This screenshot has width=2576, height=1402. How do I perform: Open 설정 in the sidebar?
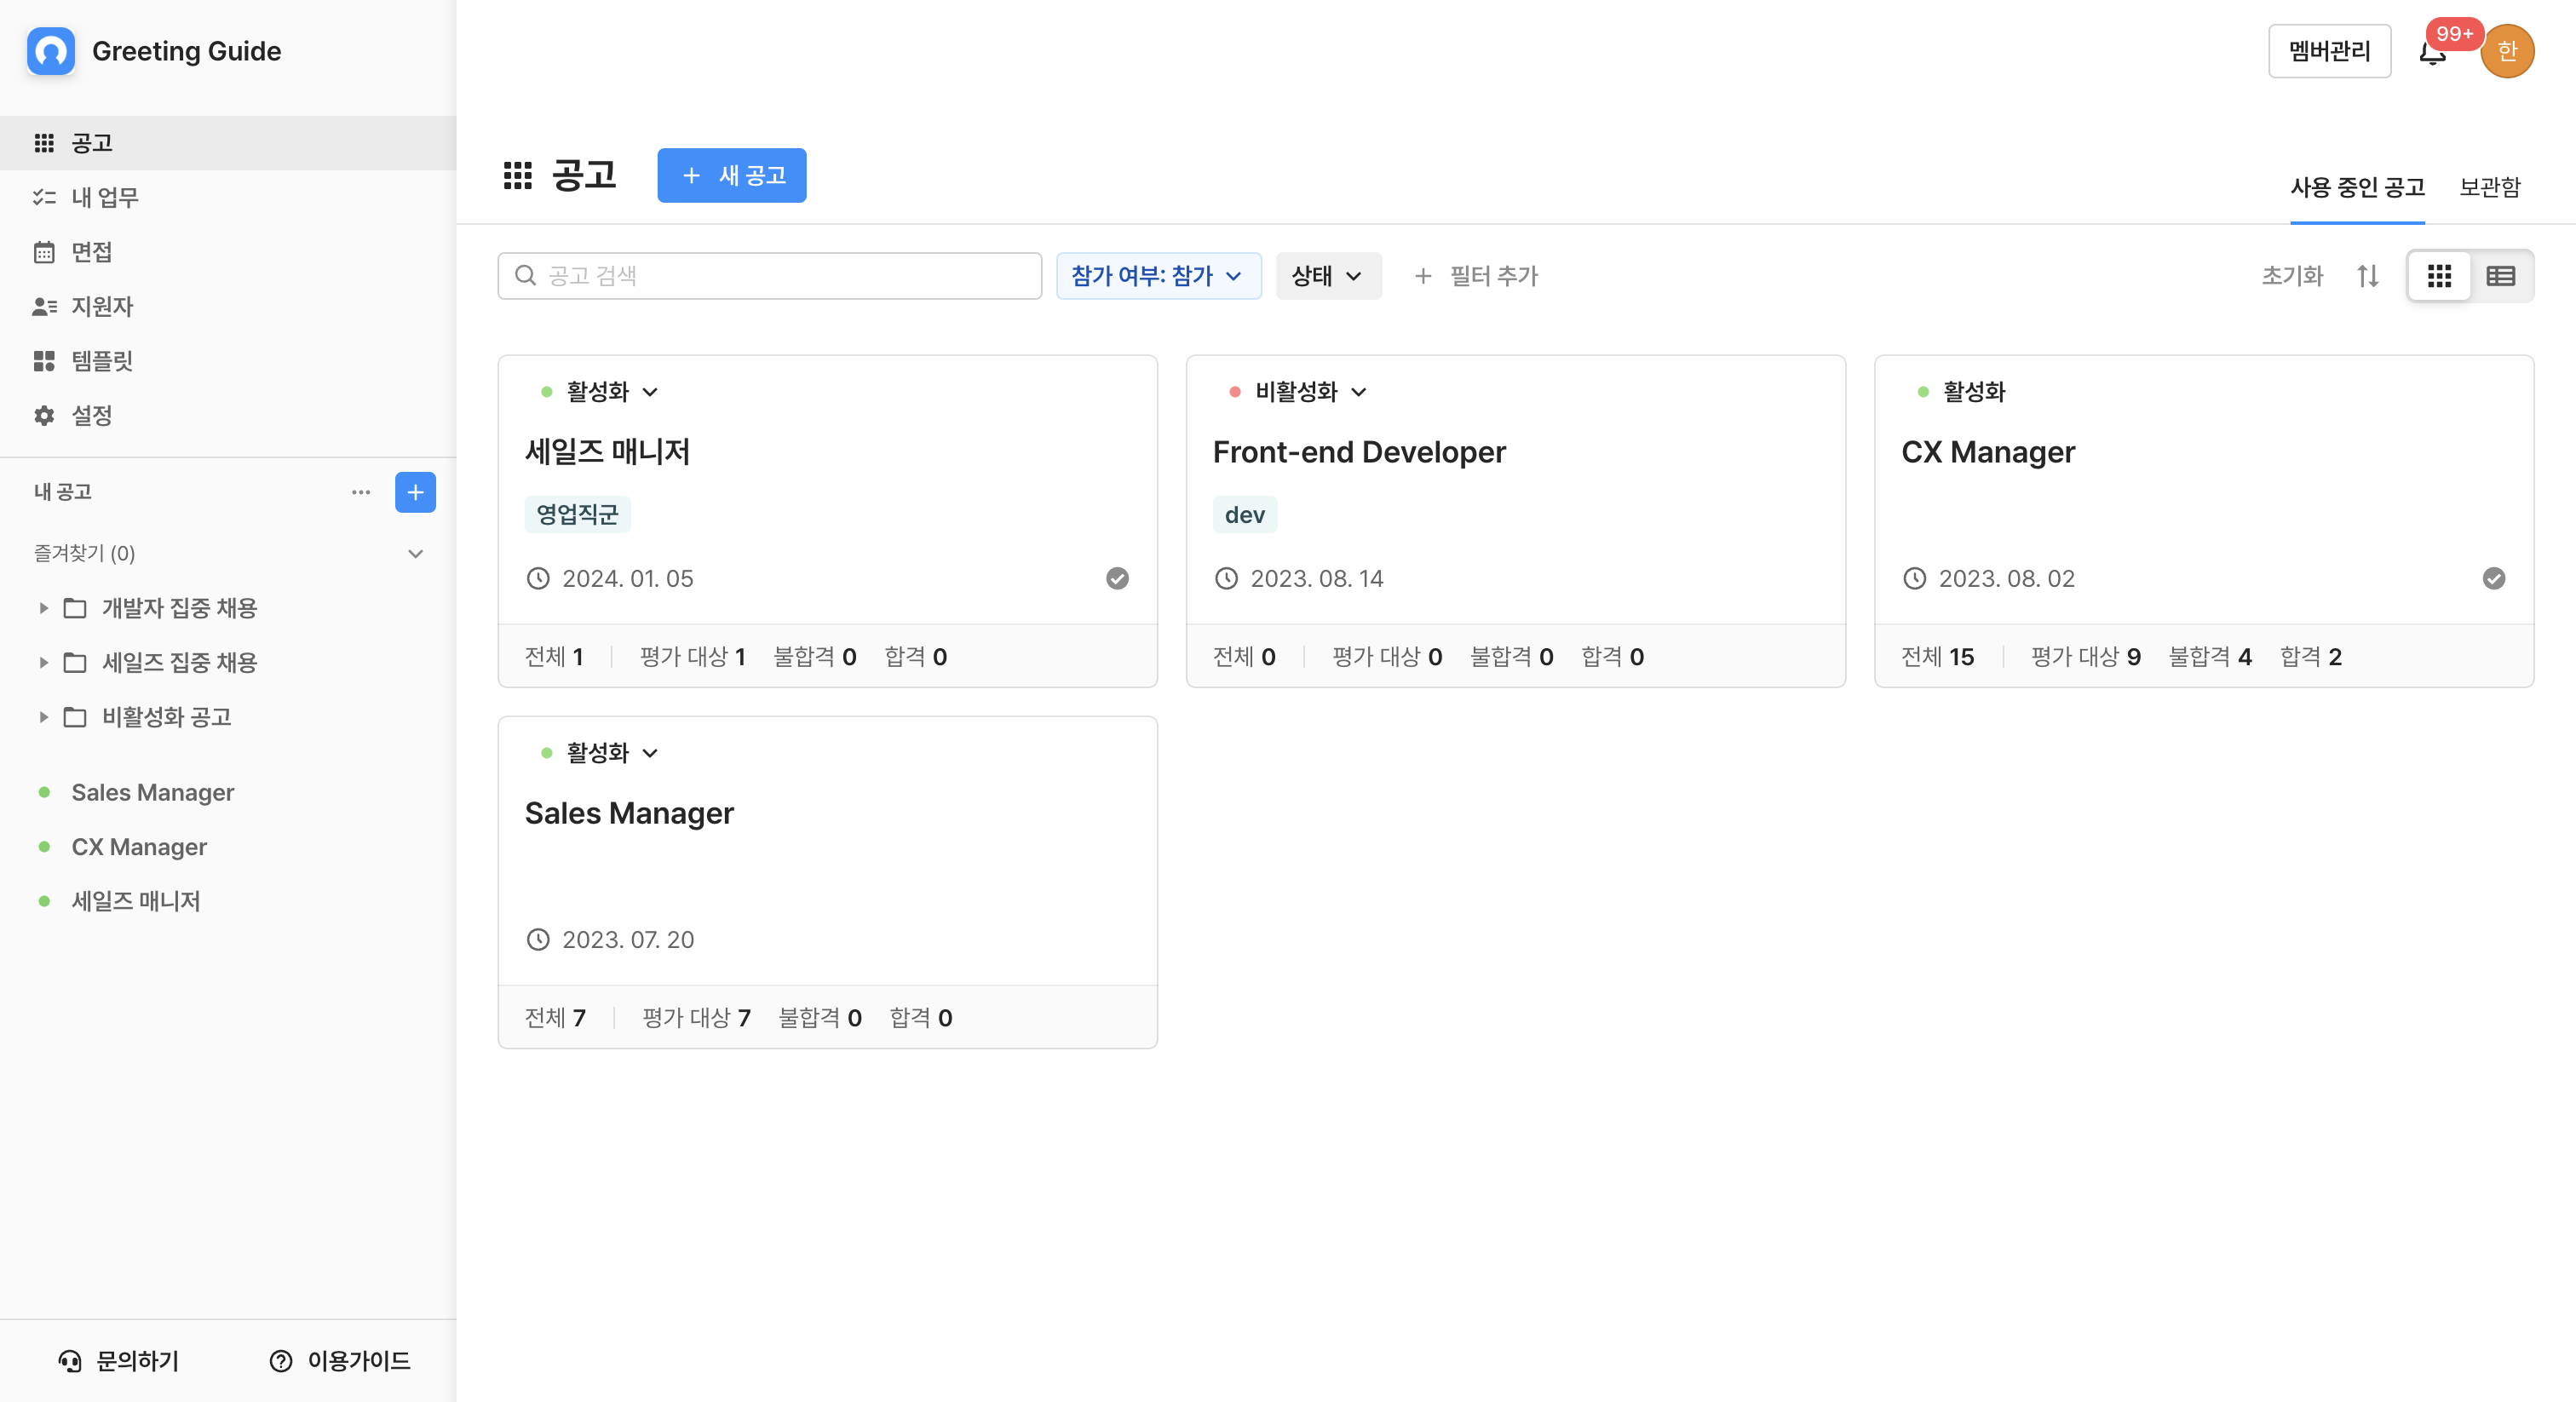[228, 415]
